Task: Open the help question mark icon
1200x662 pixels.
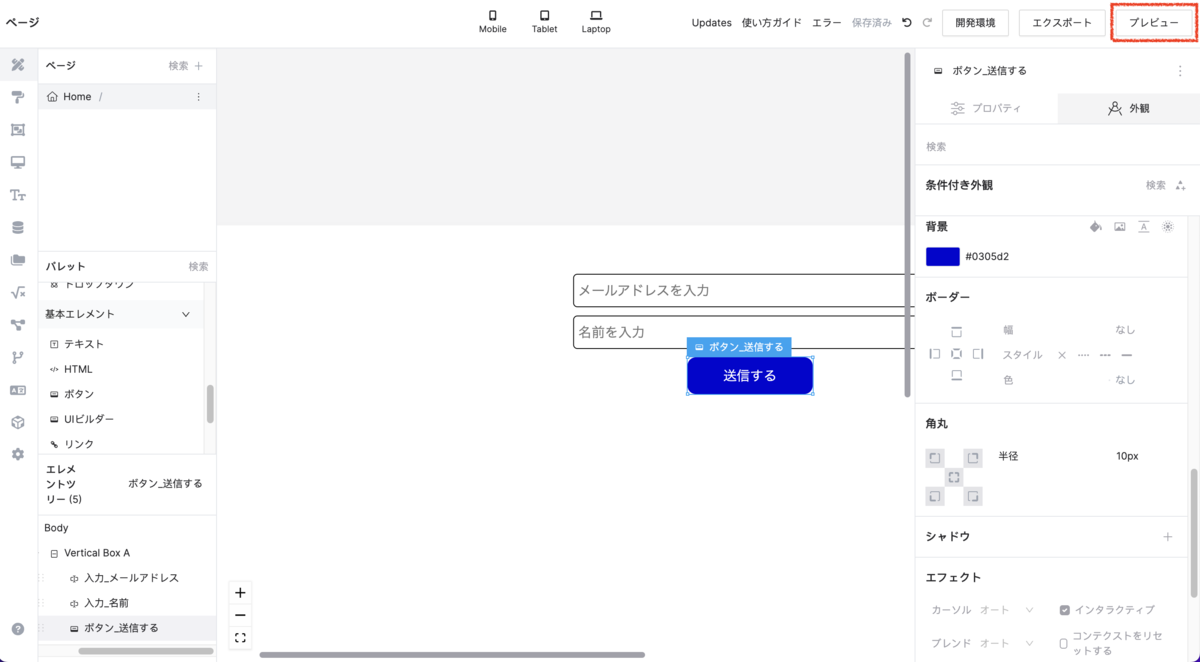Action: coord(18,629)
